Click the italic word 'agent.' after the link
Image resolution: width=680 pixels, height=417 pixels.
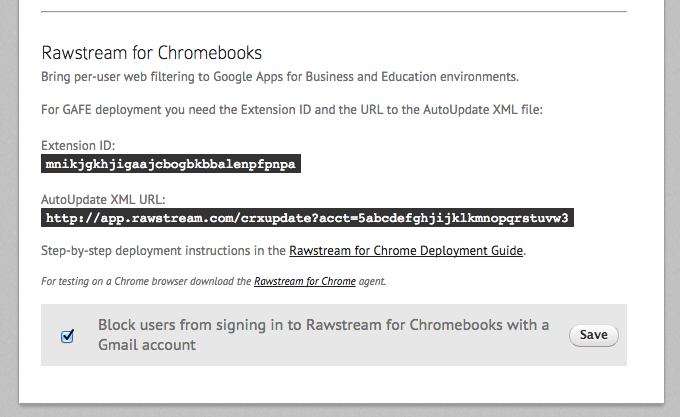point(372,281)
